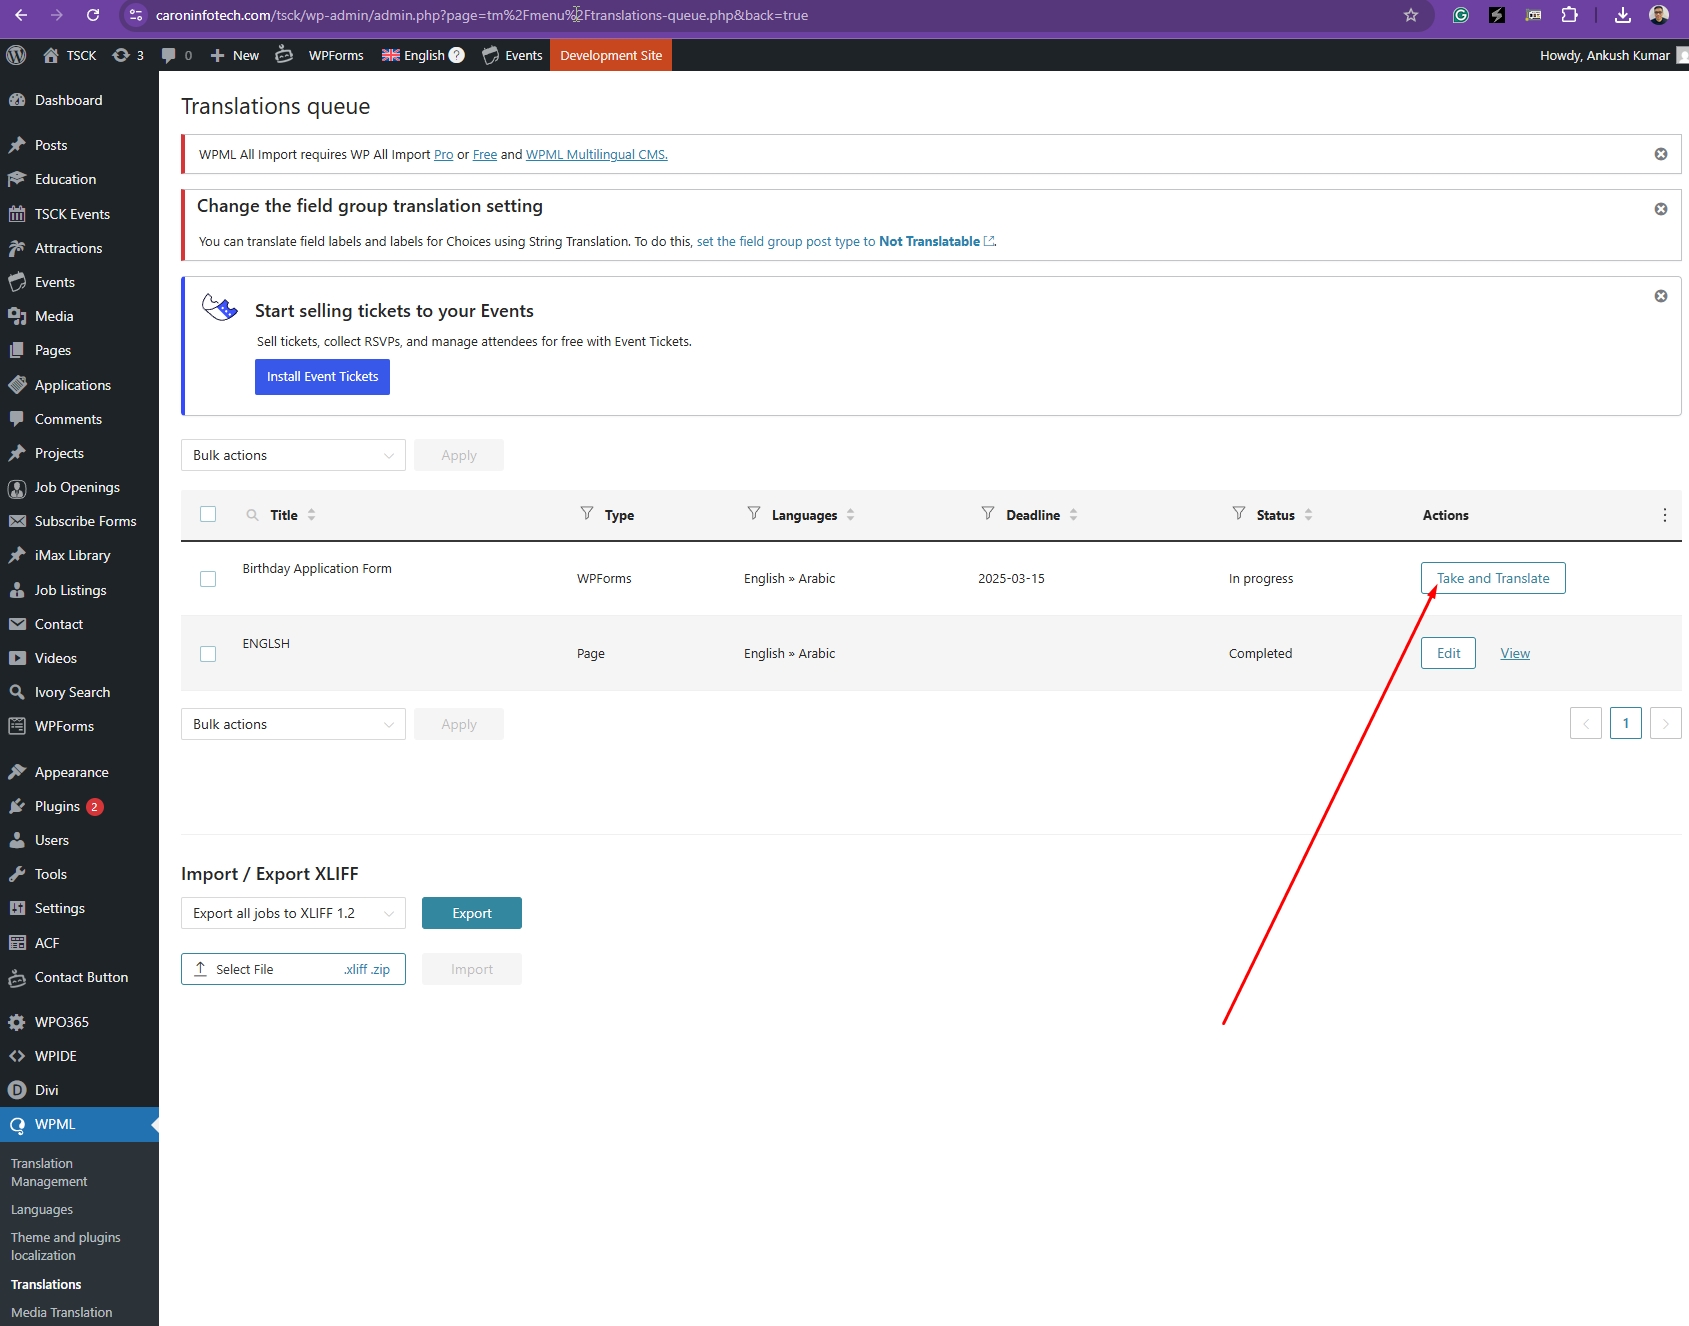Click the WordPress logo in admin bar
This screenshot has height=1326, width=1689.
click(16, 55)
